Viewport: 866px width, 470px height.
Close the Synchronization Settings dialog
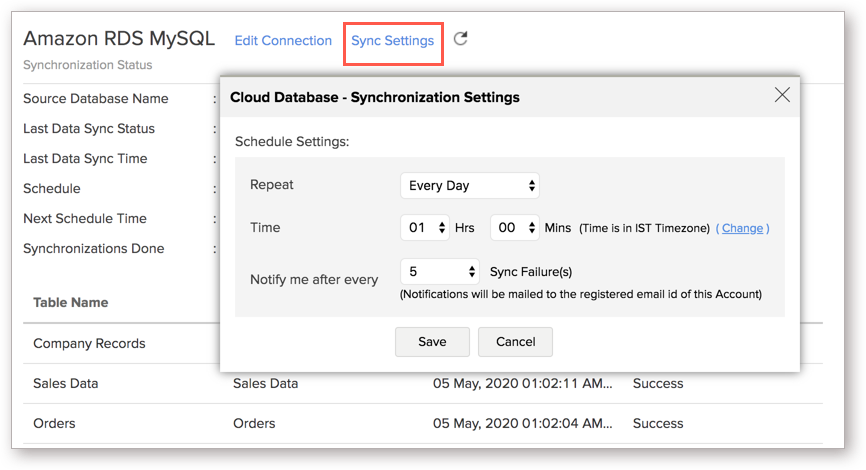tap(782, 95)
